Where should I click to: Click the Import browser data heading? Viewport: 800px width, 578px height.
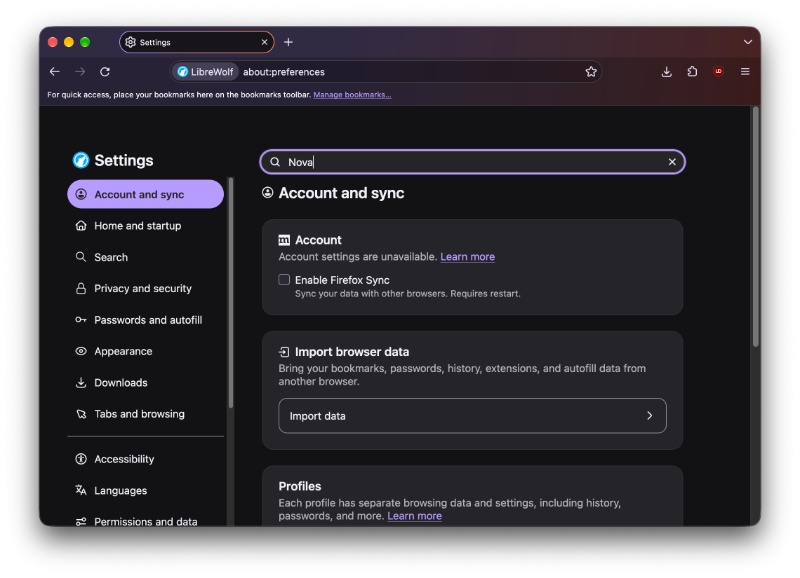pyautogui.click(x=352, y=351)
